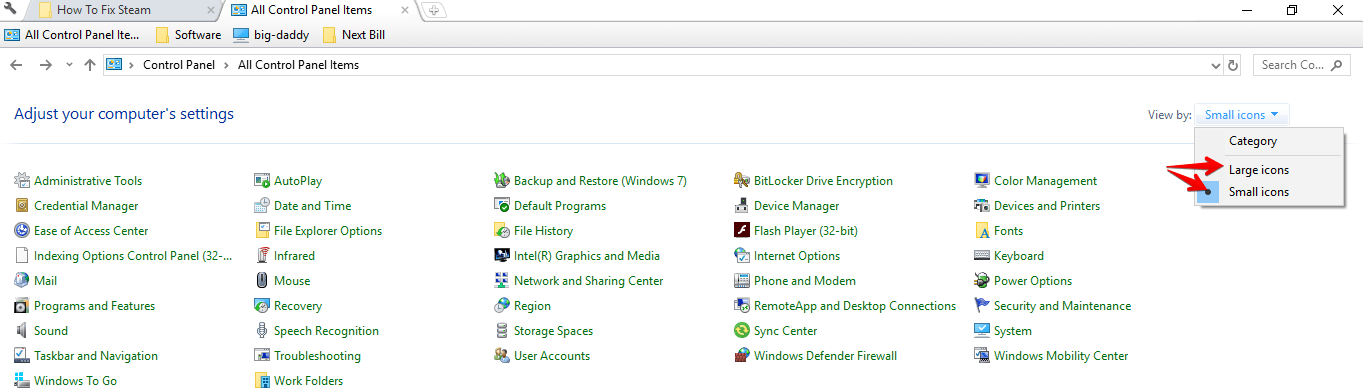1363x388 pixels.
Task: Expand the address bar history dropdown
Action: click(1215, 65)
